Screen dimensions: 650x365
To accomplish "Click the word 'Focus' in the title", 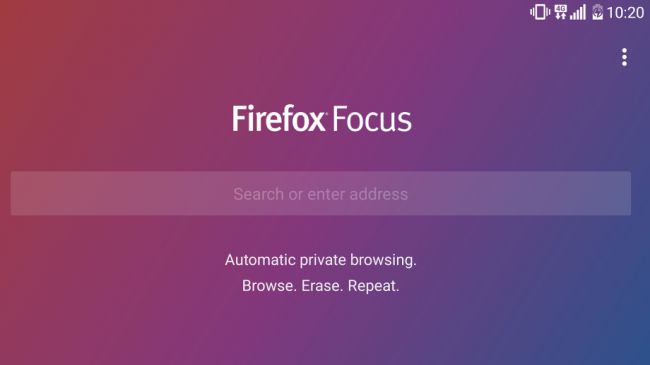I will [x=372, y=119].
